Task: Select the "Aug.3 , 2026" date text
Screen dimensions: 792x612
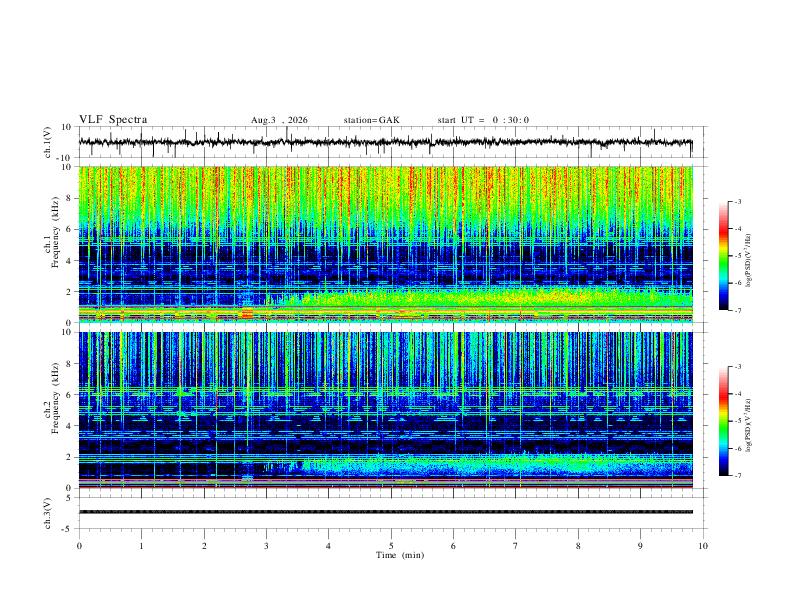Action: click(x=279, y=120)
